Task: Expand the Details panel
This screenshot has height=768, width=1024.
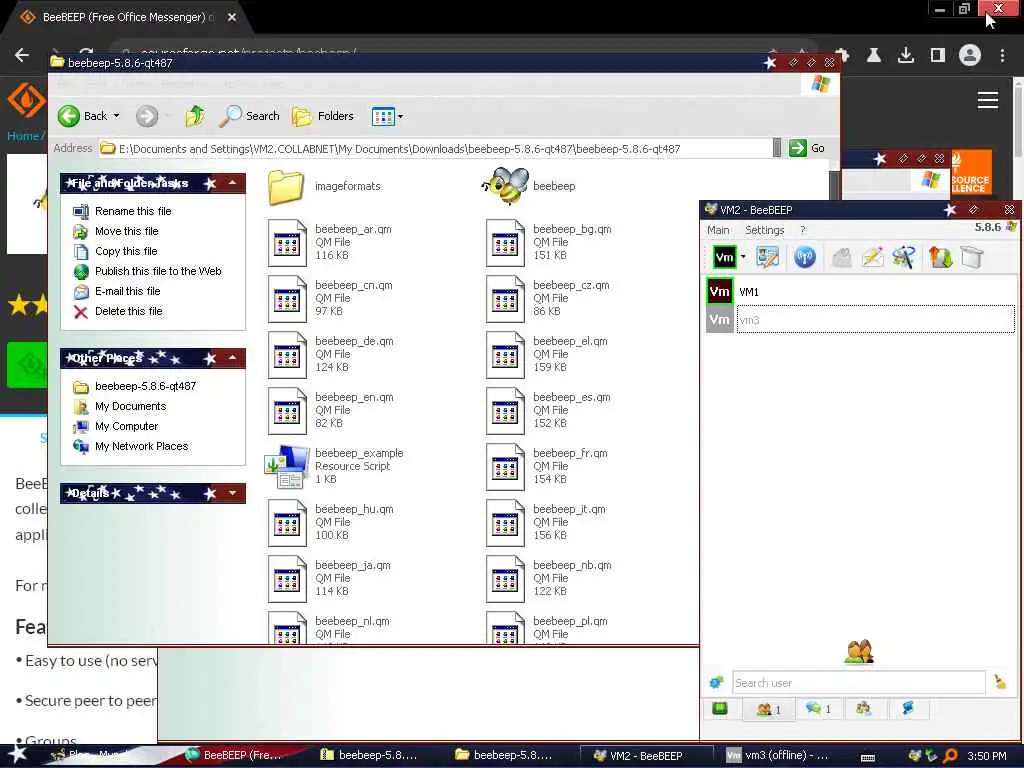Action: coord(232,493)
